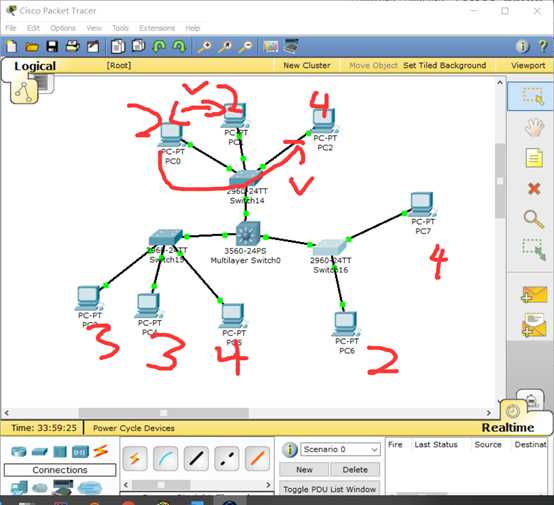Select the Wireless Devices category icon
Viewport: 554px width, 505px height.
(x=80, y=452)
